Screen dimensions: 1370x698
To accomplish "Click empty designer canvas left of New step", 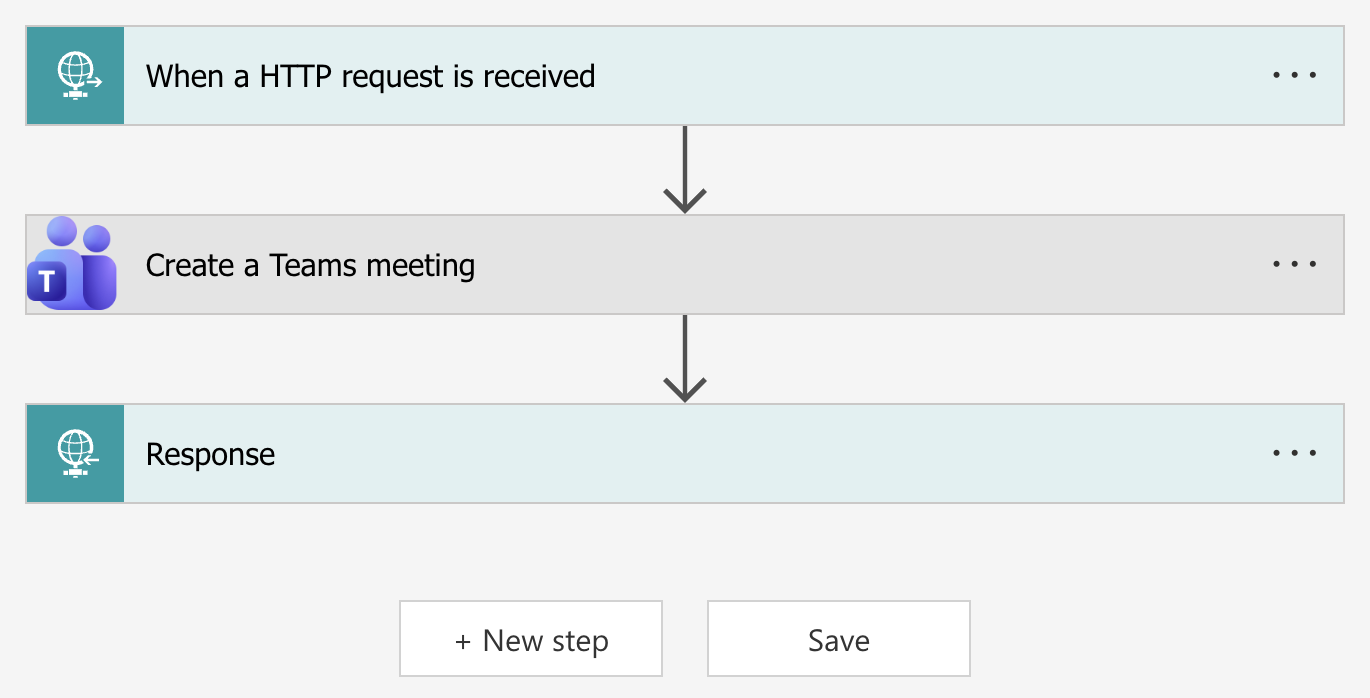I will pos(200,640).
